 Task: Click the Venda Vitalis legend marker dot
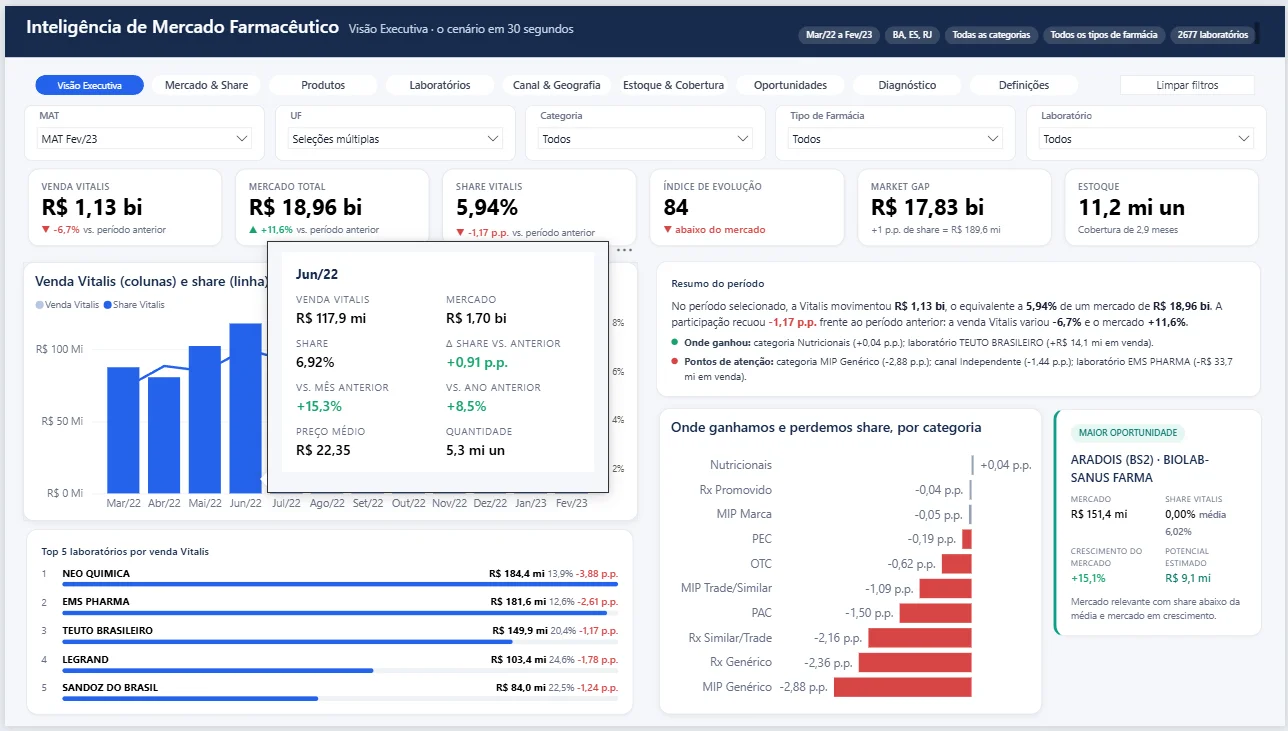[x=40, y=305]
